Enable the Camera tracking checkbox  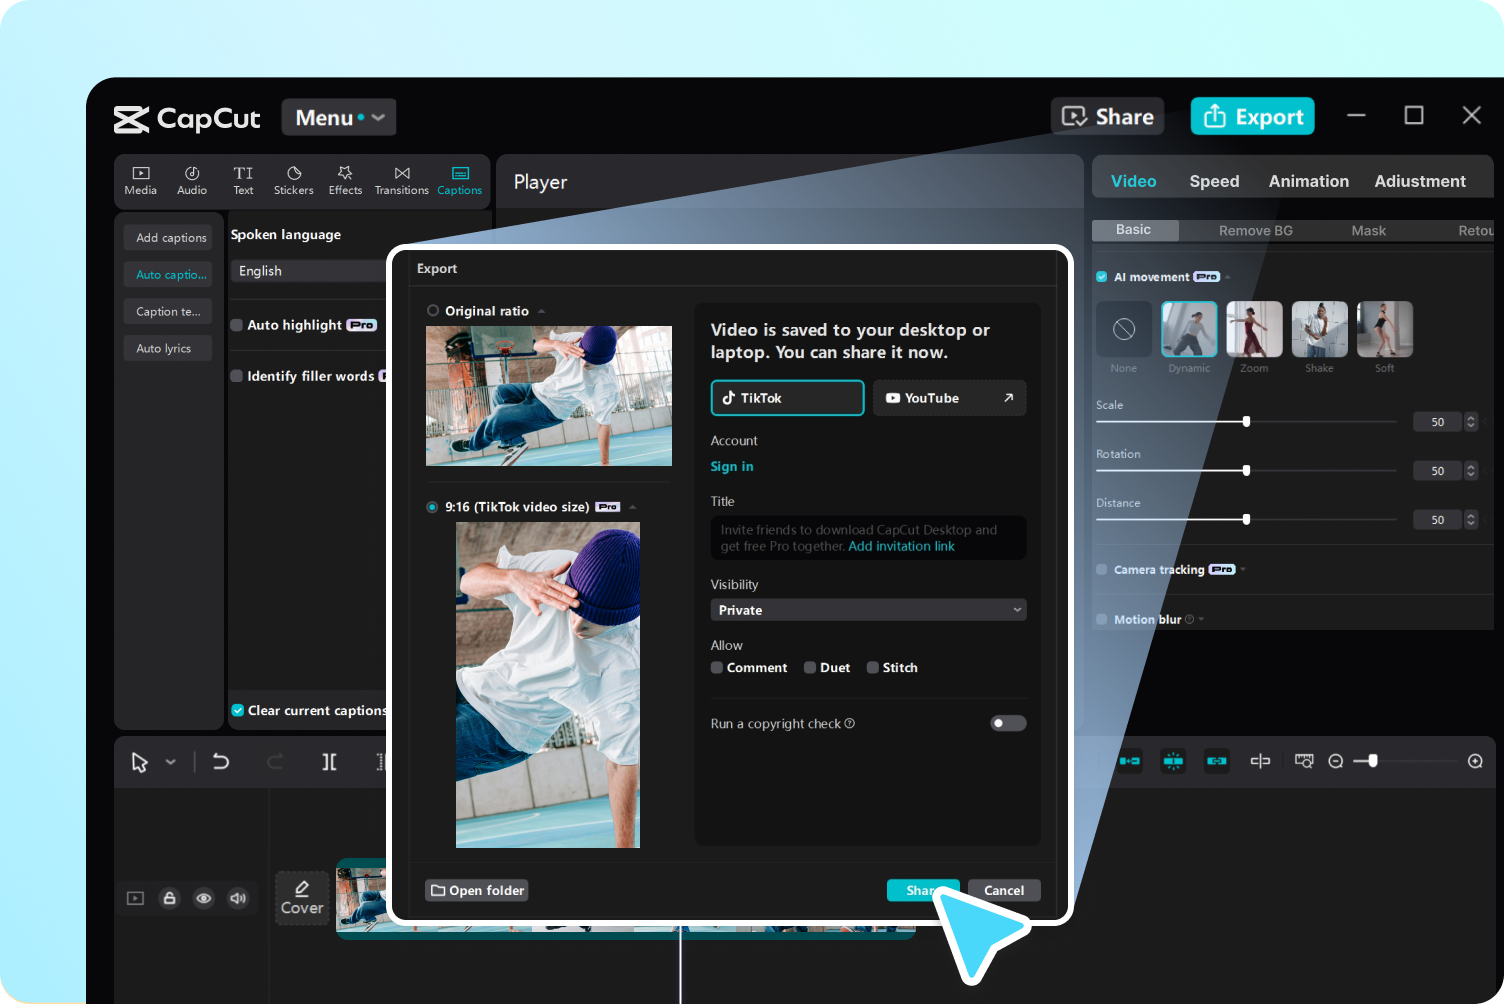[x=1102, y=570]
